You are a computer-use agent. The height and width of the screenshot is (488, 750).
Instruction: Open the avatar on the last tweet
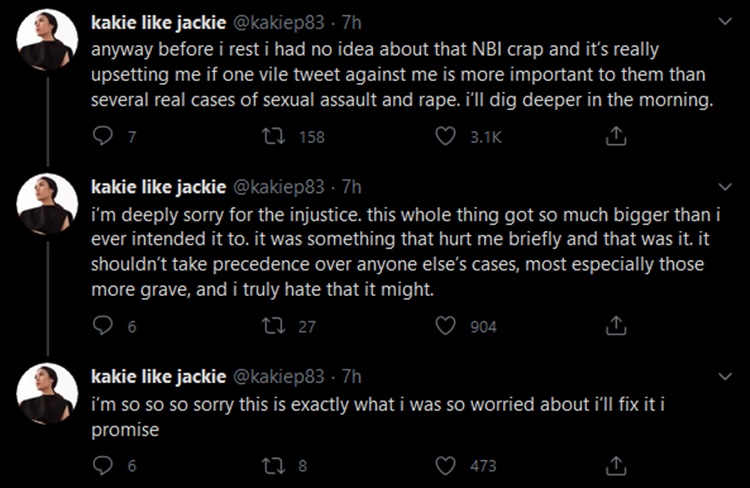pos(47,394)
